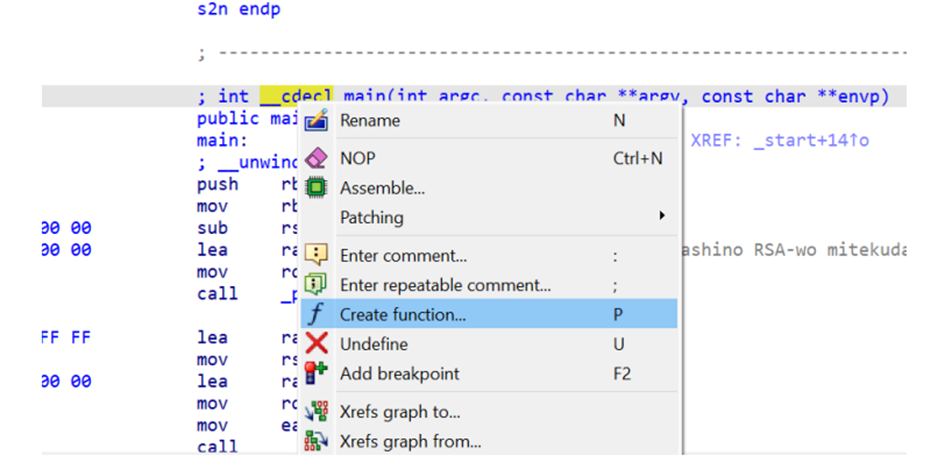Image resolution: width=945 pixels, height=470 pixels.
Task: Click the sub instruction mnemonic
Action: point(212,228)
